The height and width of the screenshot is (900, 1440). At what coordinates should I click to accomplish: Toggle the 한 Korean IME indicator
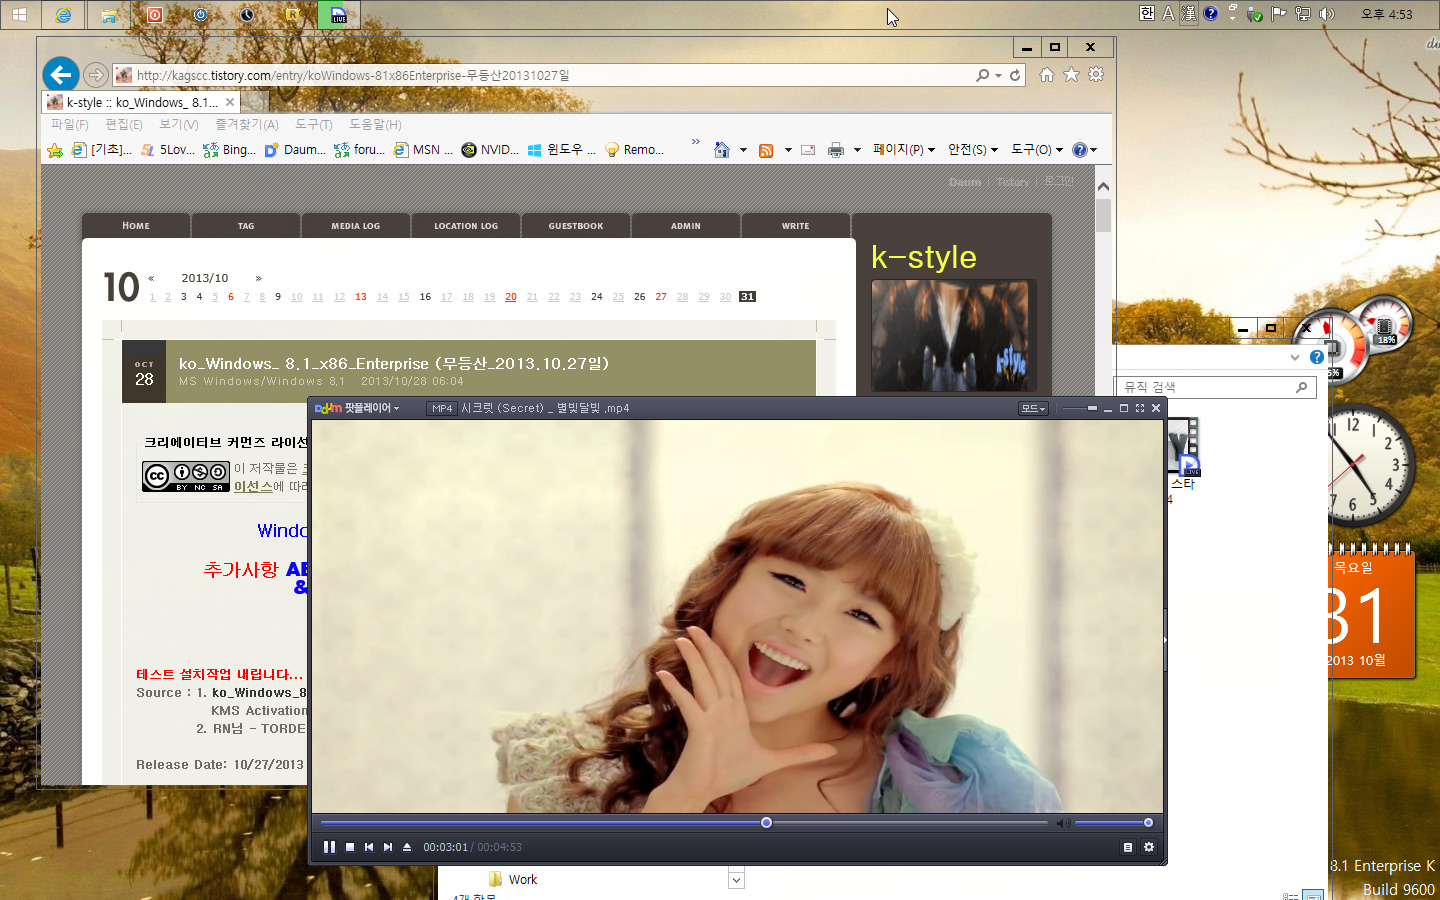pyautogui.click(x=1146, y=14)
